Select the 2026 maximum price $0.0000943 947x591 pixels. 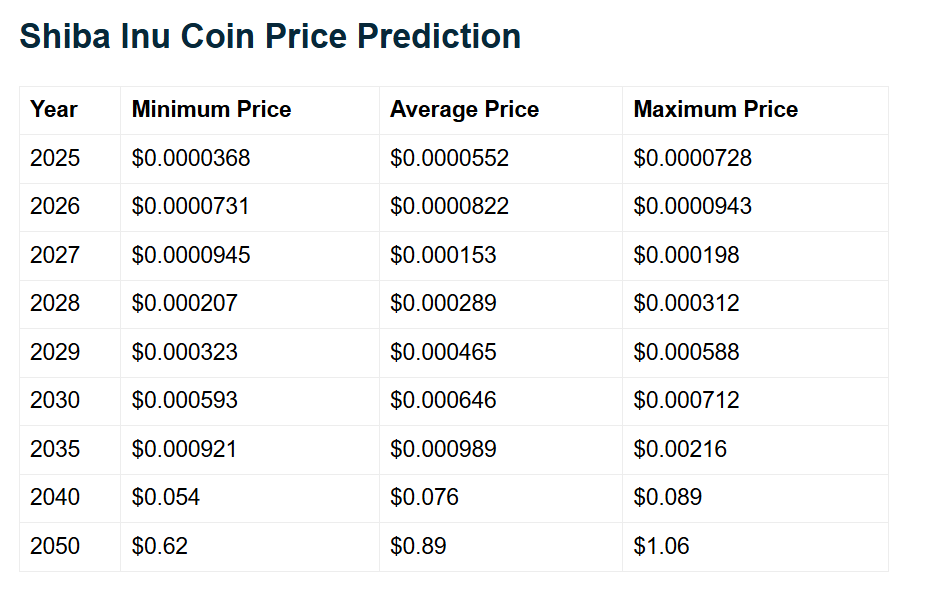[x=692, y=207]
